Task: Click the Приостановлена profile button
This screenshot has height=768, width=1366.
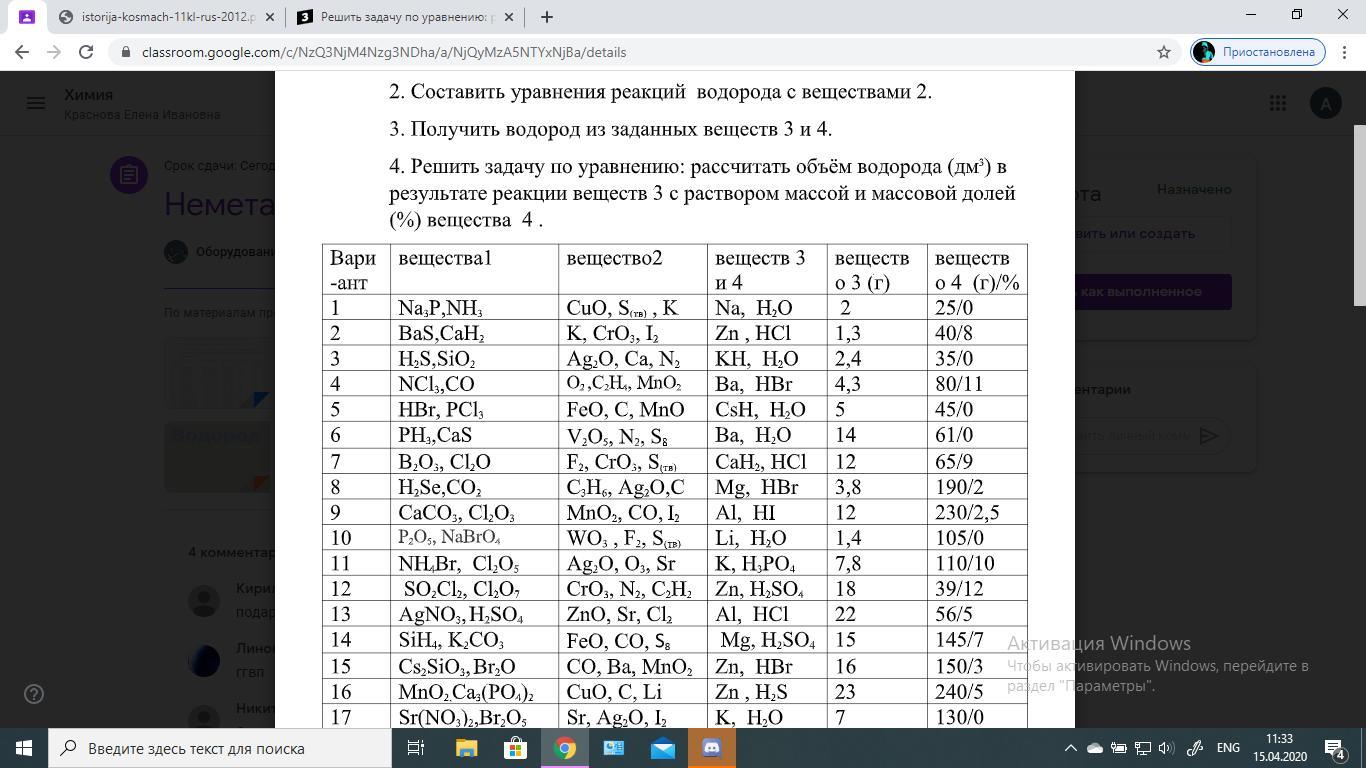Action: 1258,52
